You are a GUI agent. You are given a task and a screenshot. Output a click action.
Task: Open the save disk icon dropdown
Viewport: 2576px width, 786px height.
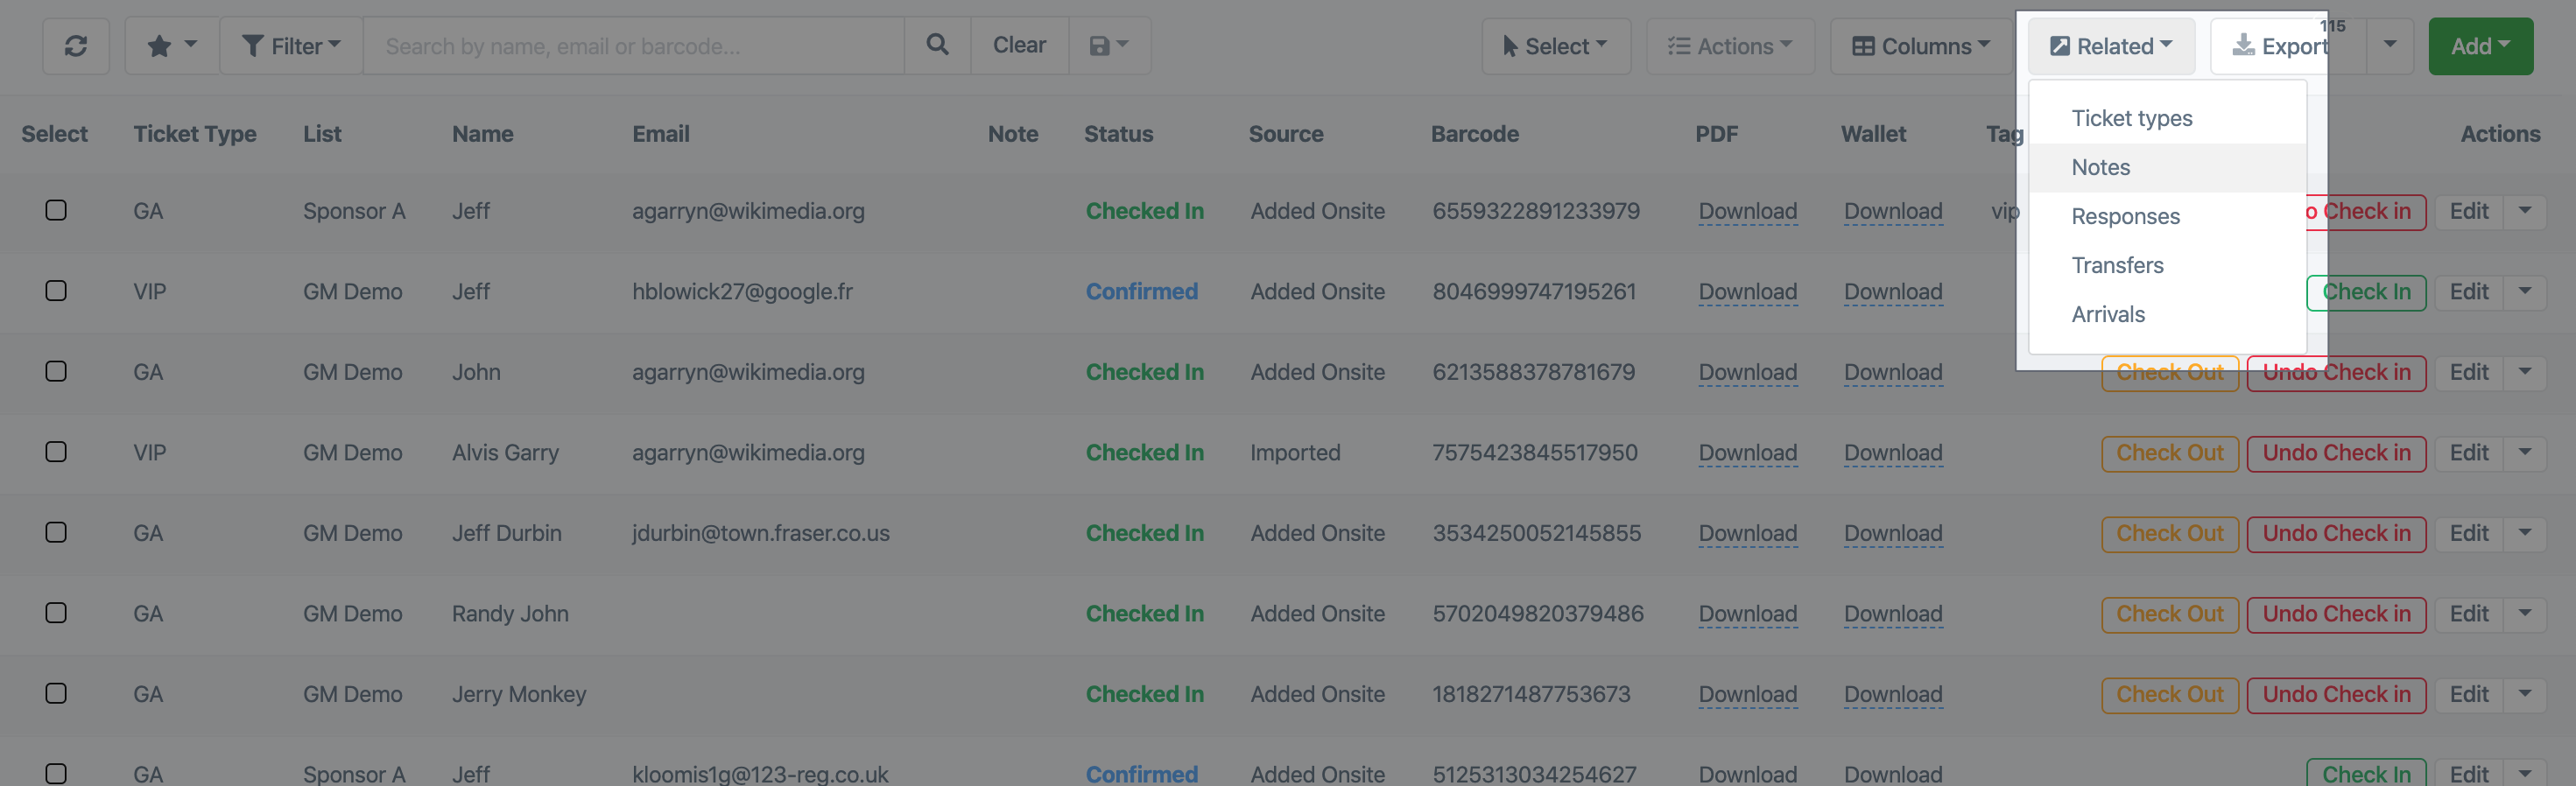[1109, 46]
